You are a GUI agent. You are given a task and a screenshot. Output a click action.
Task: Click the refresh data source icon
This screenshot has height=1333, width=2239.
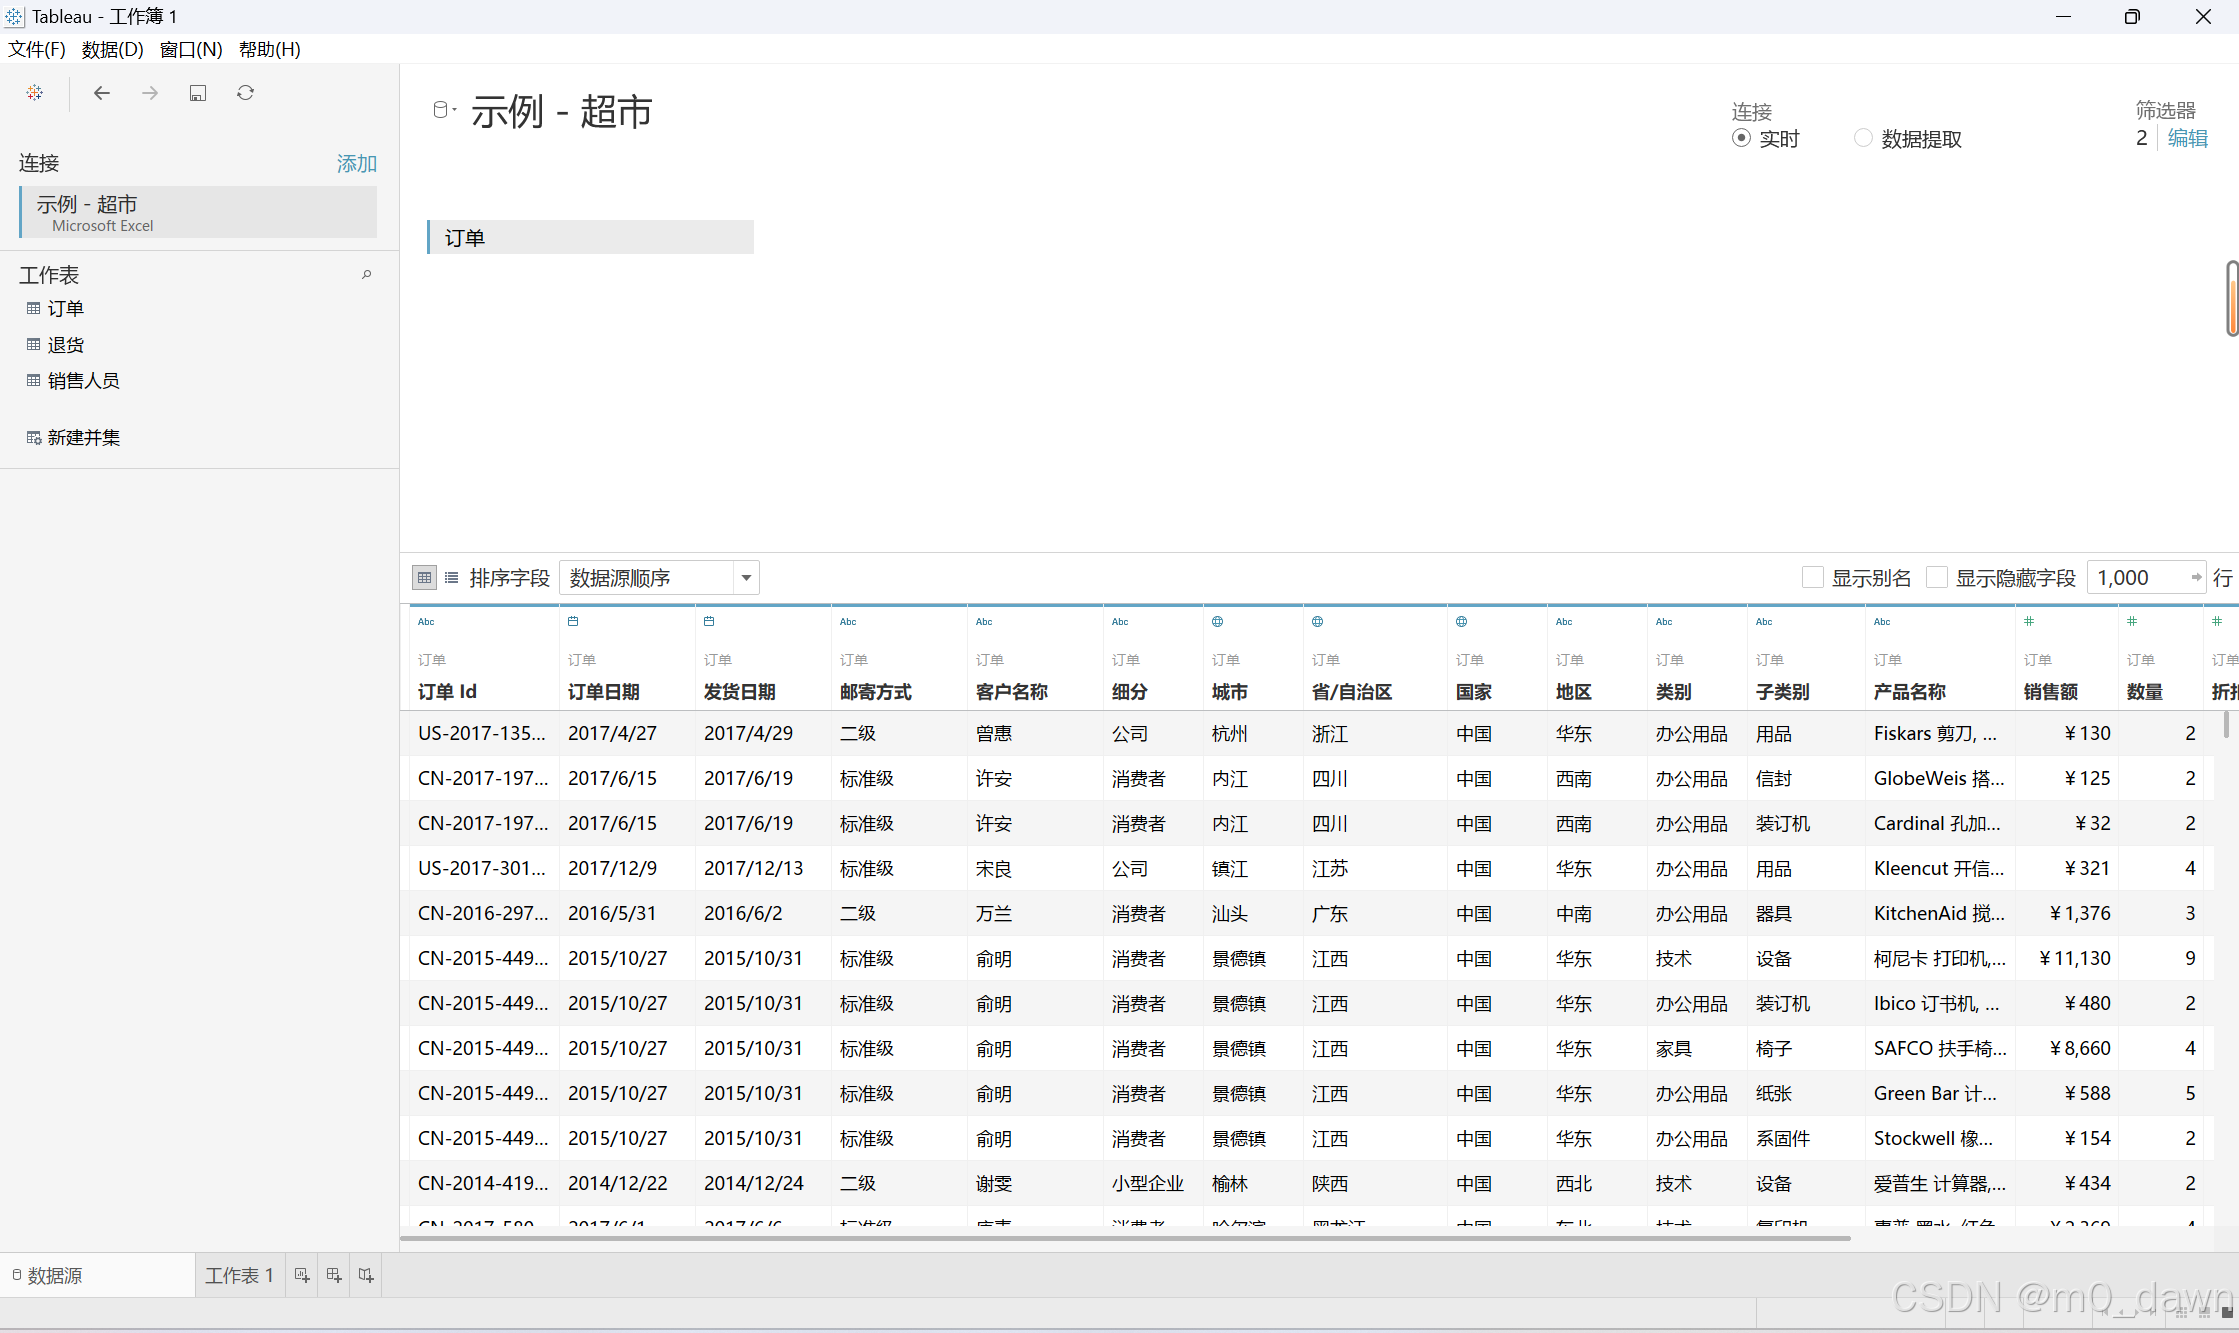click(245, 93)
